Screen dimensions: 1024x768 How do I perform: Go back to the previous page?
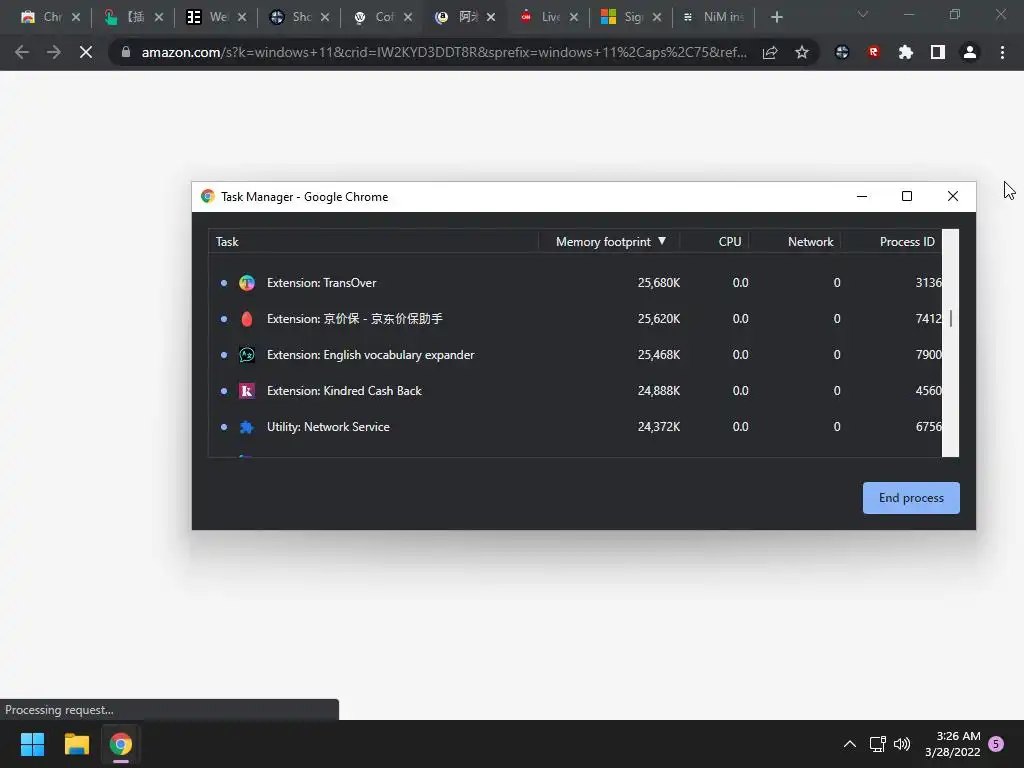22,52
